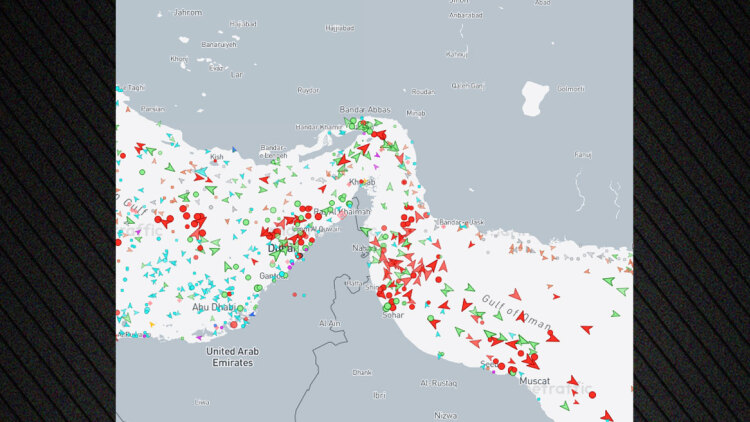Click the Dhank town label
750x422 pixels.
[x=362, y=372]
